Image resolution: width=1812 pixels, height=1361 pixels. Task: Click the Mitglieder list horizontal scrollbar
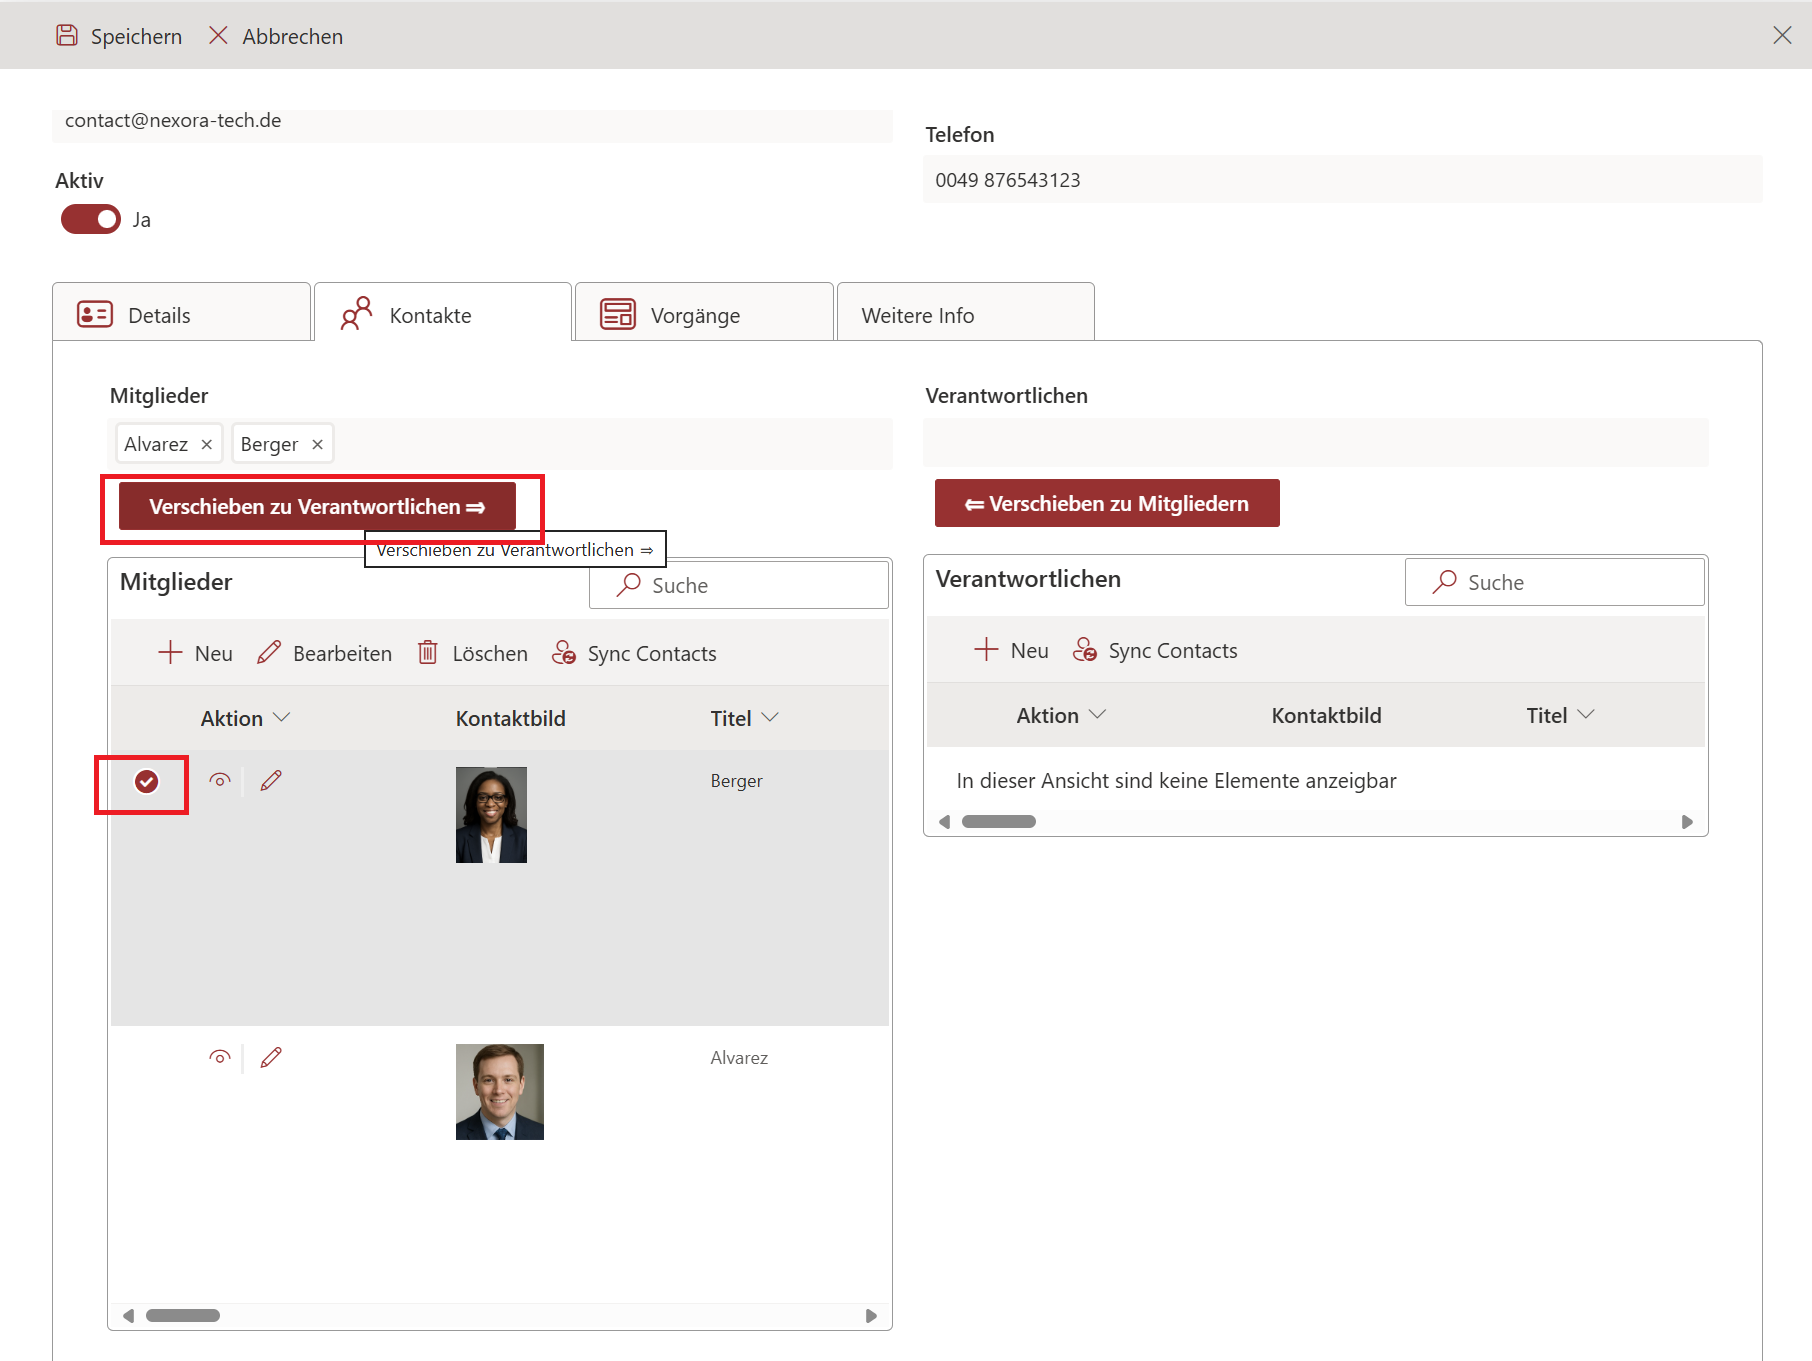(x=183, y=1315)
